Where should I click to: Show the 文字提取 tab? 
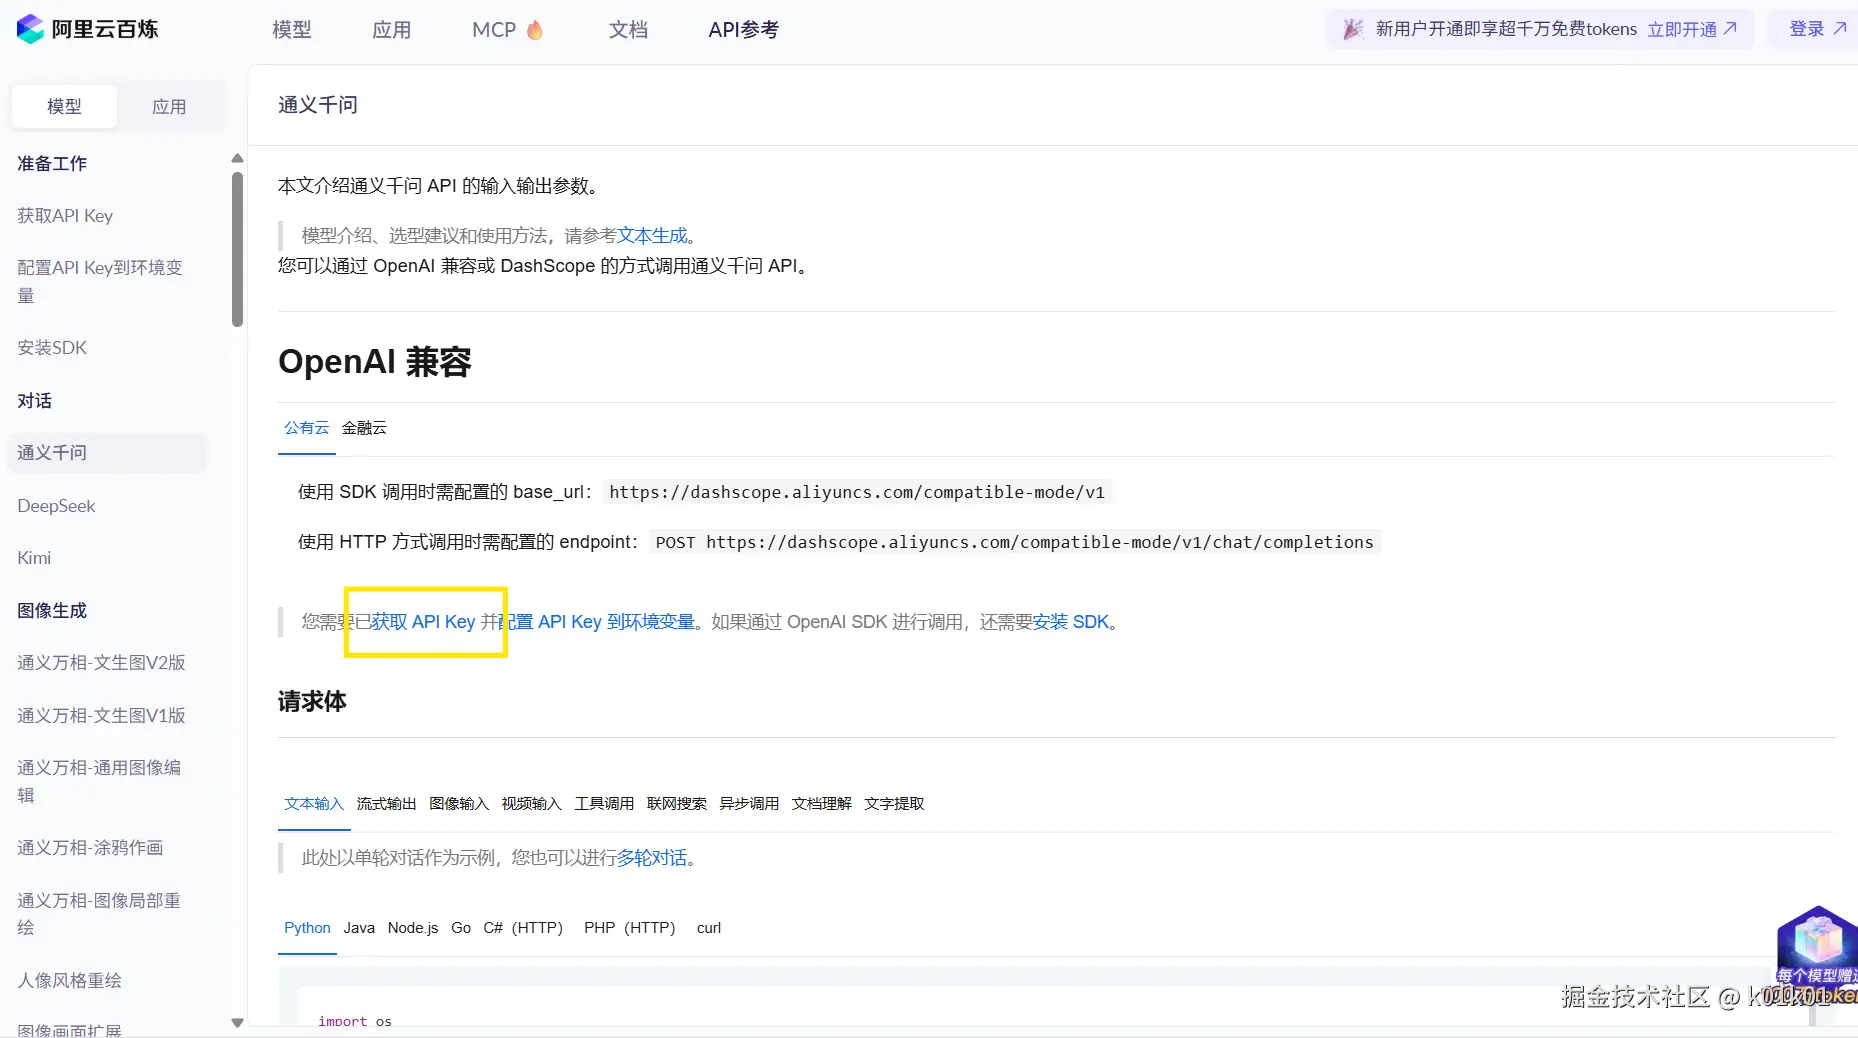pyautogui.click(x=894, y=804)
